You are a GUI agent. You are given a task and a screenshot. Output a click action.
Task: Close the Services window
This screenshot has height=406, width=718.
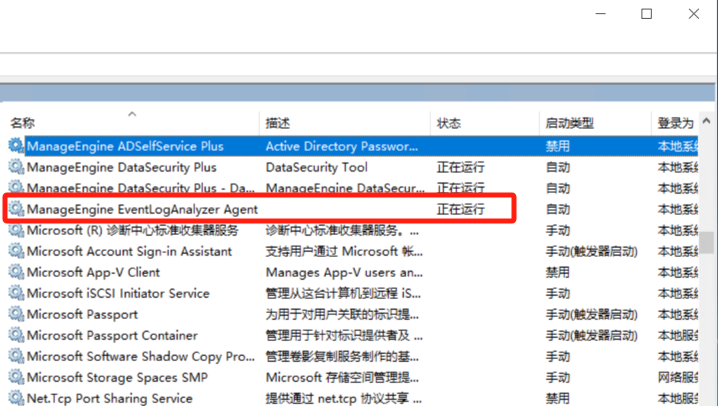[694, 14]
